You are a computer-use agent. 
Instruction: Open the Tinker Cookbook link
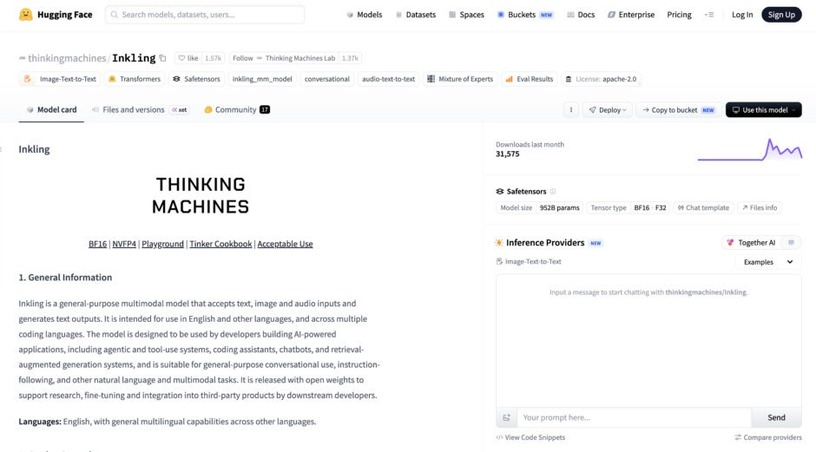[x=221, y=244]
